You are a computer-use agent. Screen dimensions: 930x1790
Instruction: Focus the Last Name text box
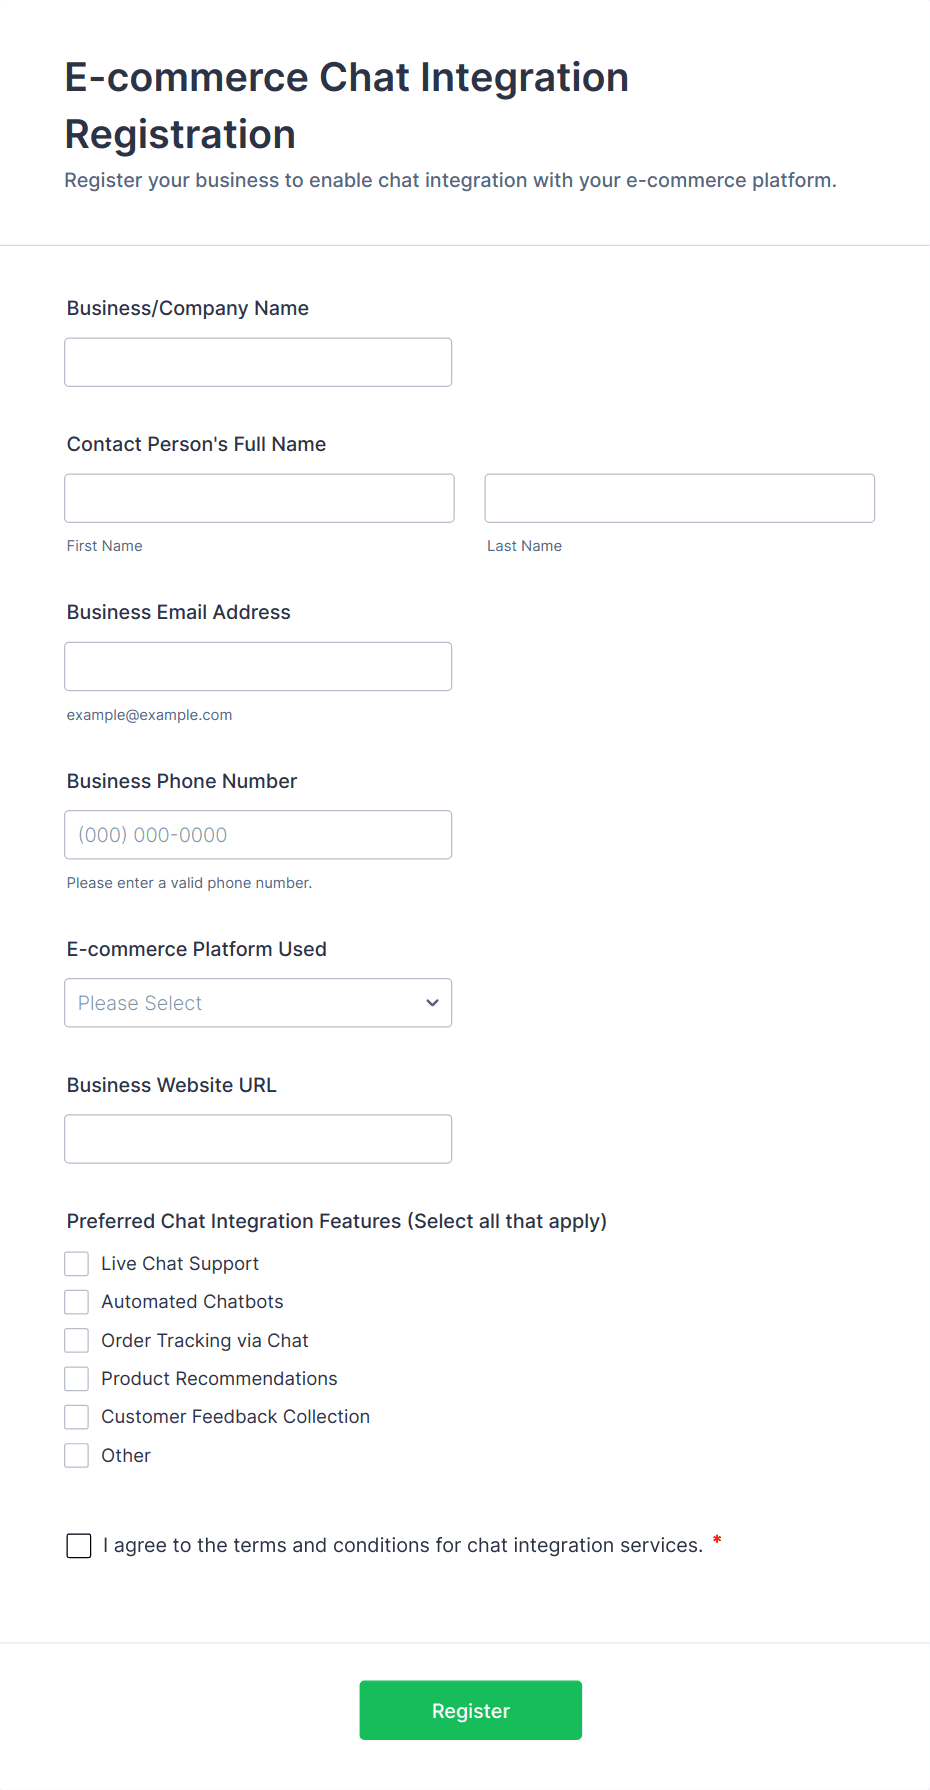pyautogui.click(x=679, y=498)
